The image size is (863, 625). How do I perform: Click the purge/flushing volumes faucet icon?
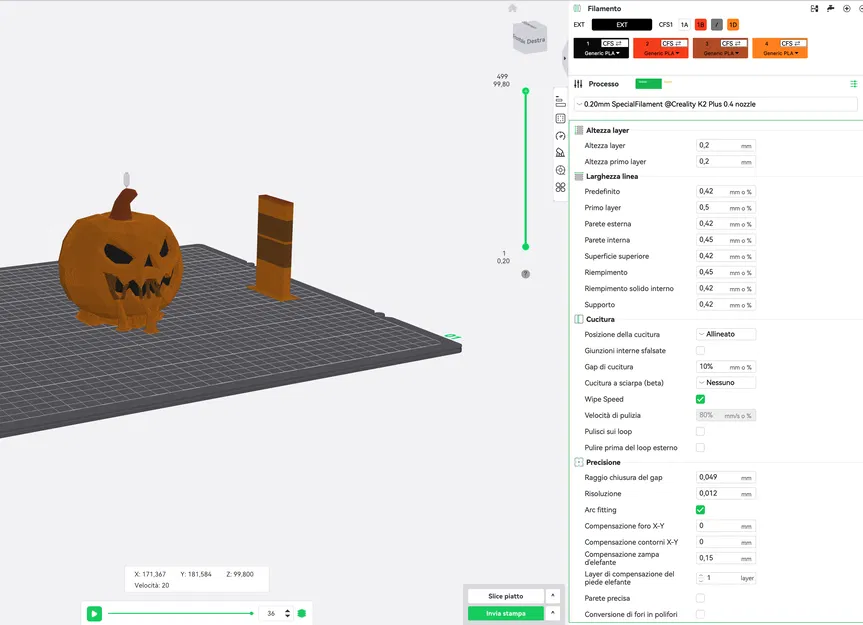tap(831, 8)
